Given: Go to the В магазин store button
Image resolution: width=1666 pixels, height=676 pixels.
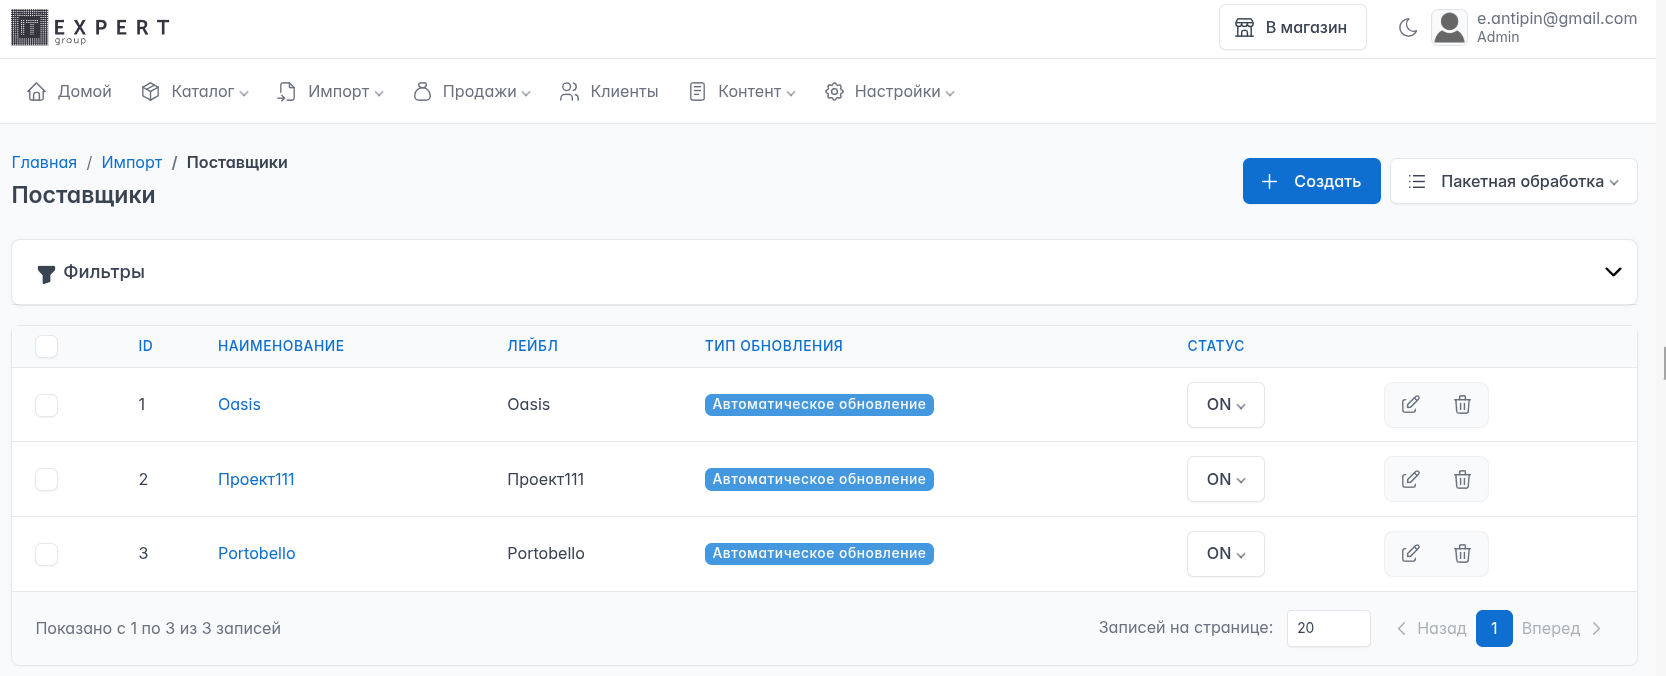Looking at the screenshot, I should coord(1292,28).
